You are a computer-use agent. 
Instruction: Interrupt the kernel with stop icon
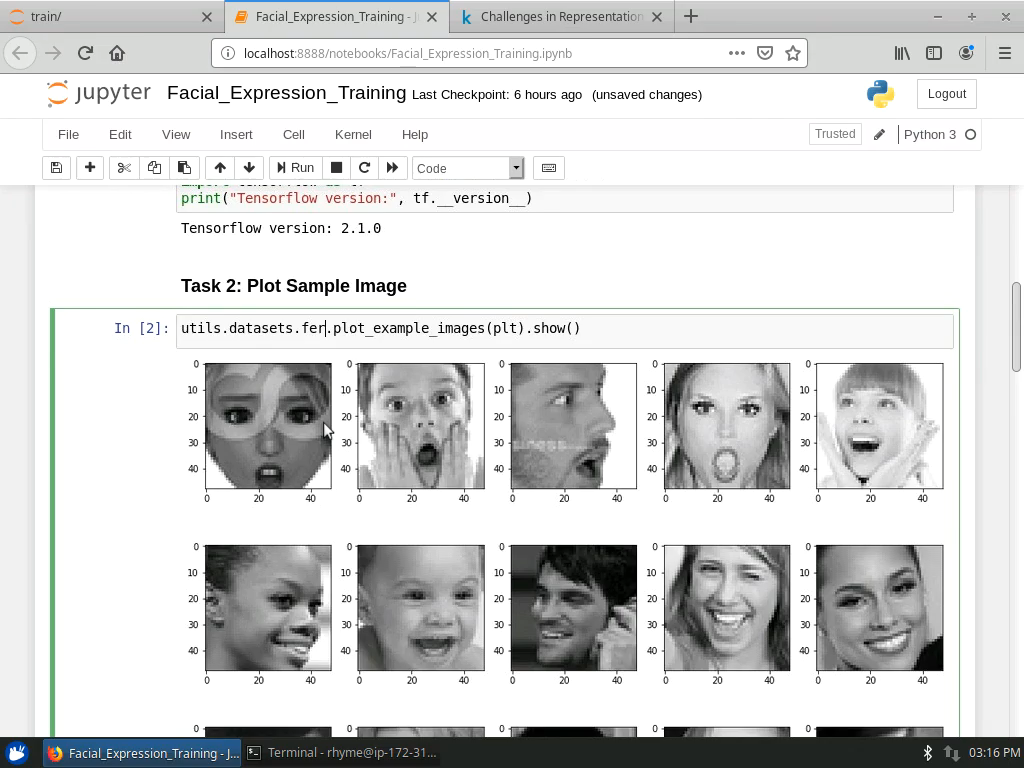(x=337, y=168)
